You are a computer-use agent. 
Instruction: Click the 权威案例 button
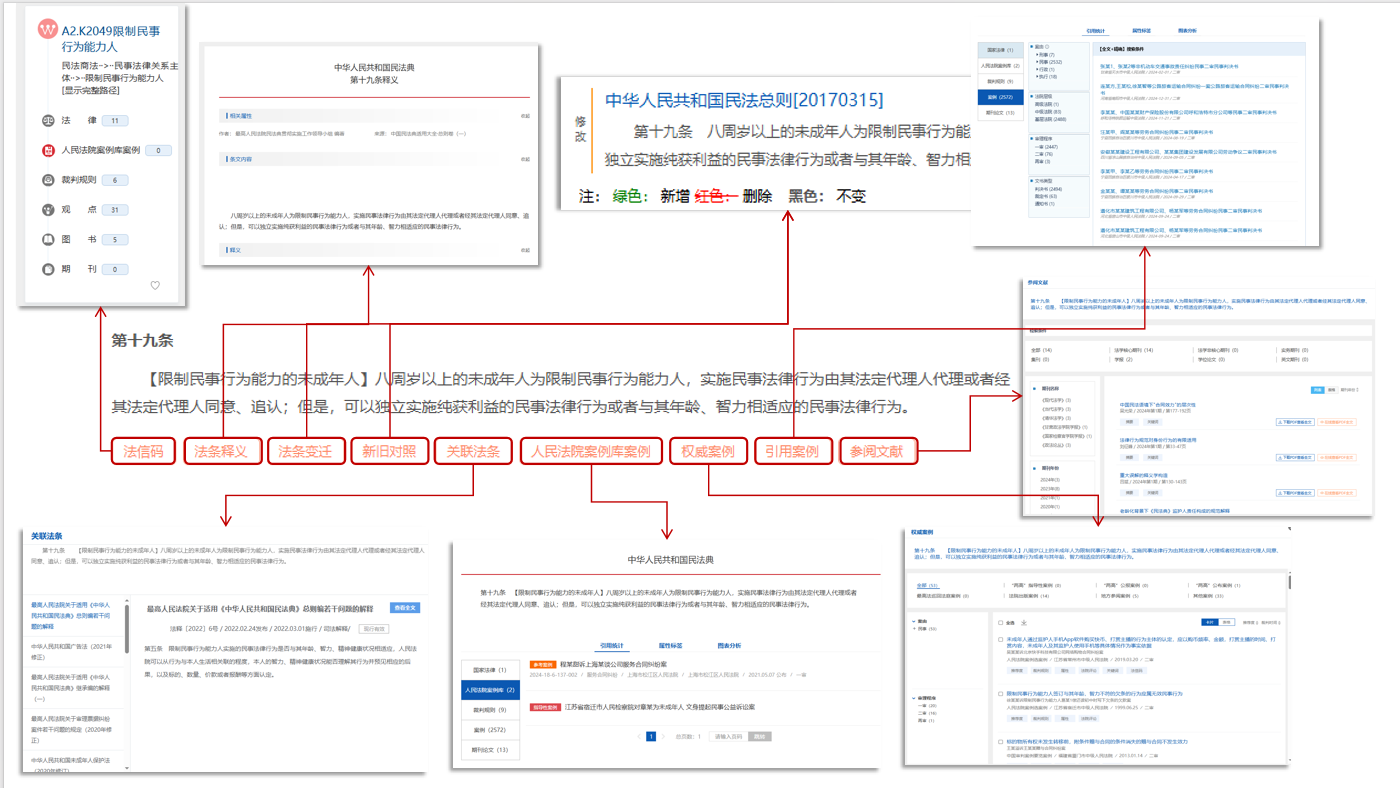709,451
